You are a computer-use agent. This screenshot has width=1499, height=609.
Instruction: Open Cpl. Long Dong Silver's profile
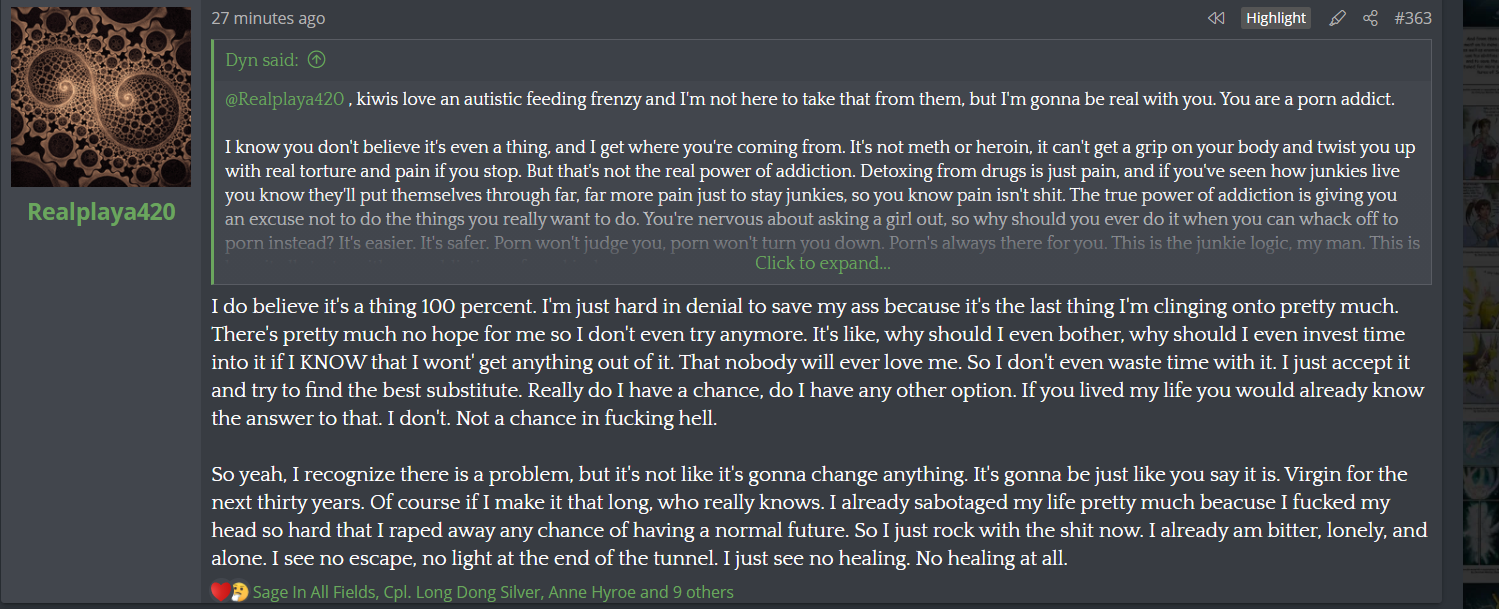[x=462, y=592]
